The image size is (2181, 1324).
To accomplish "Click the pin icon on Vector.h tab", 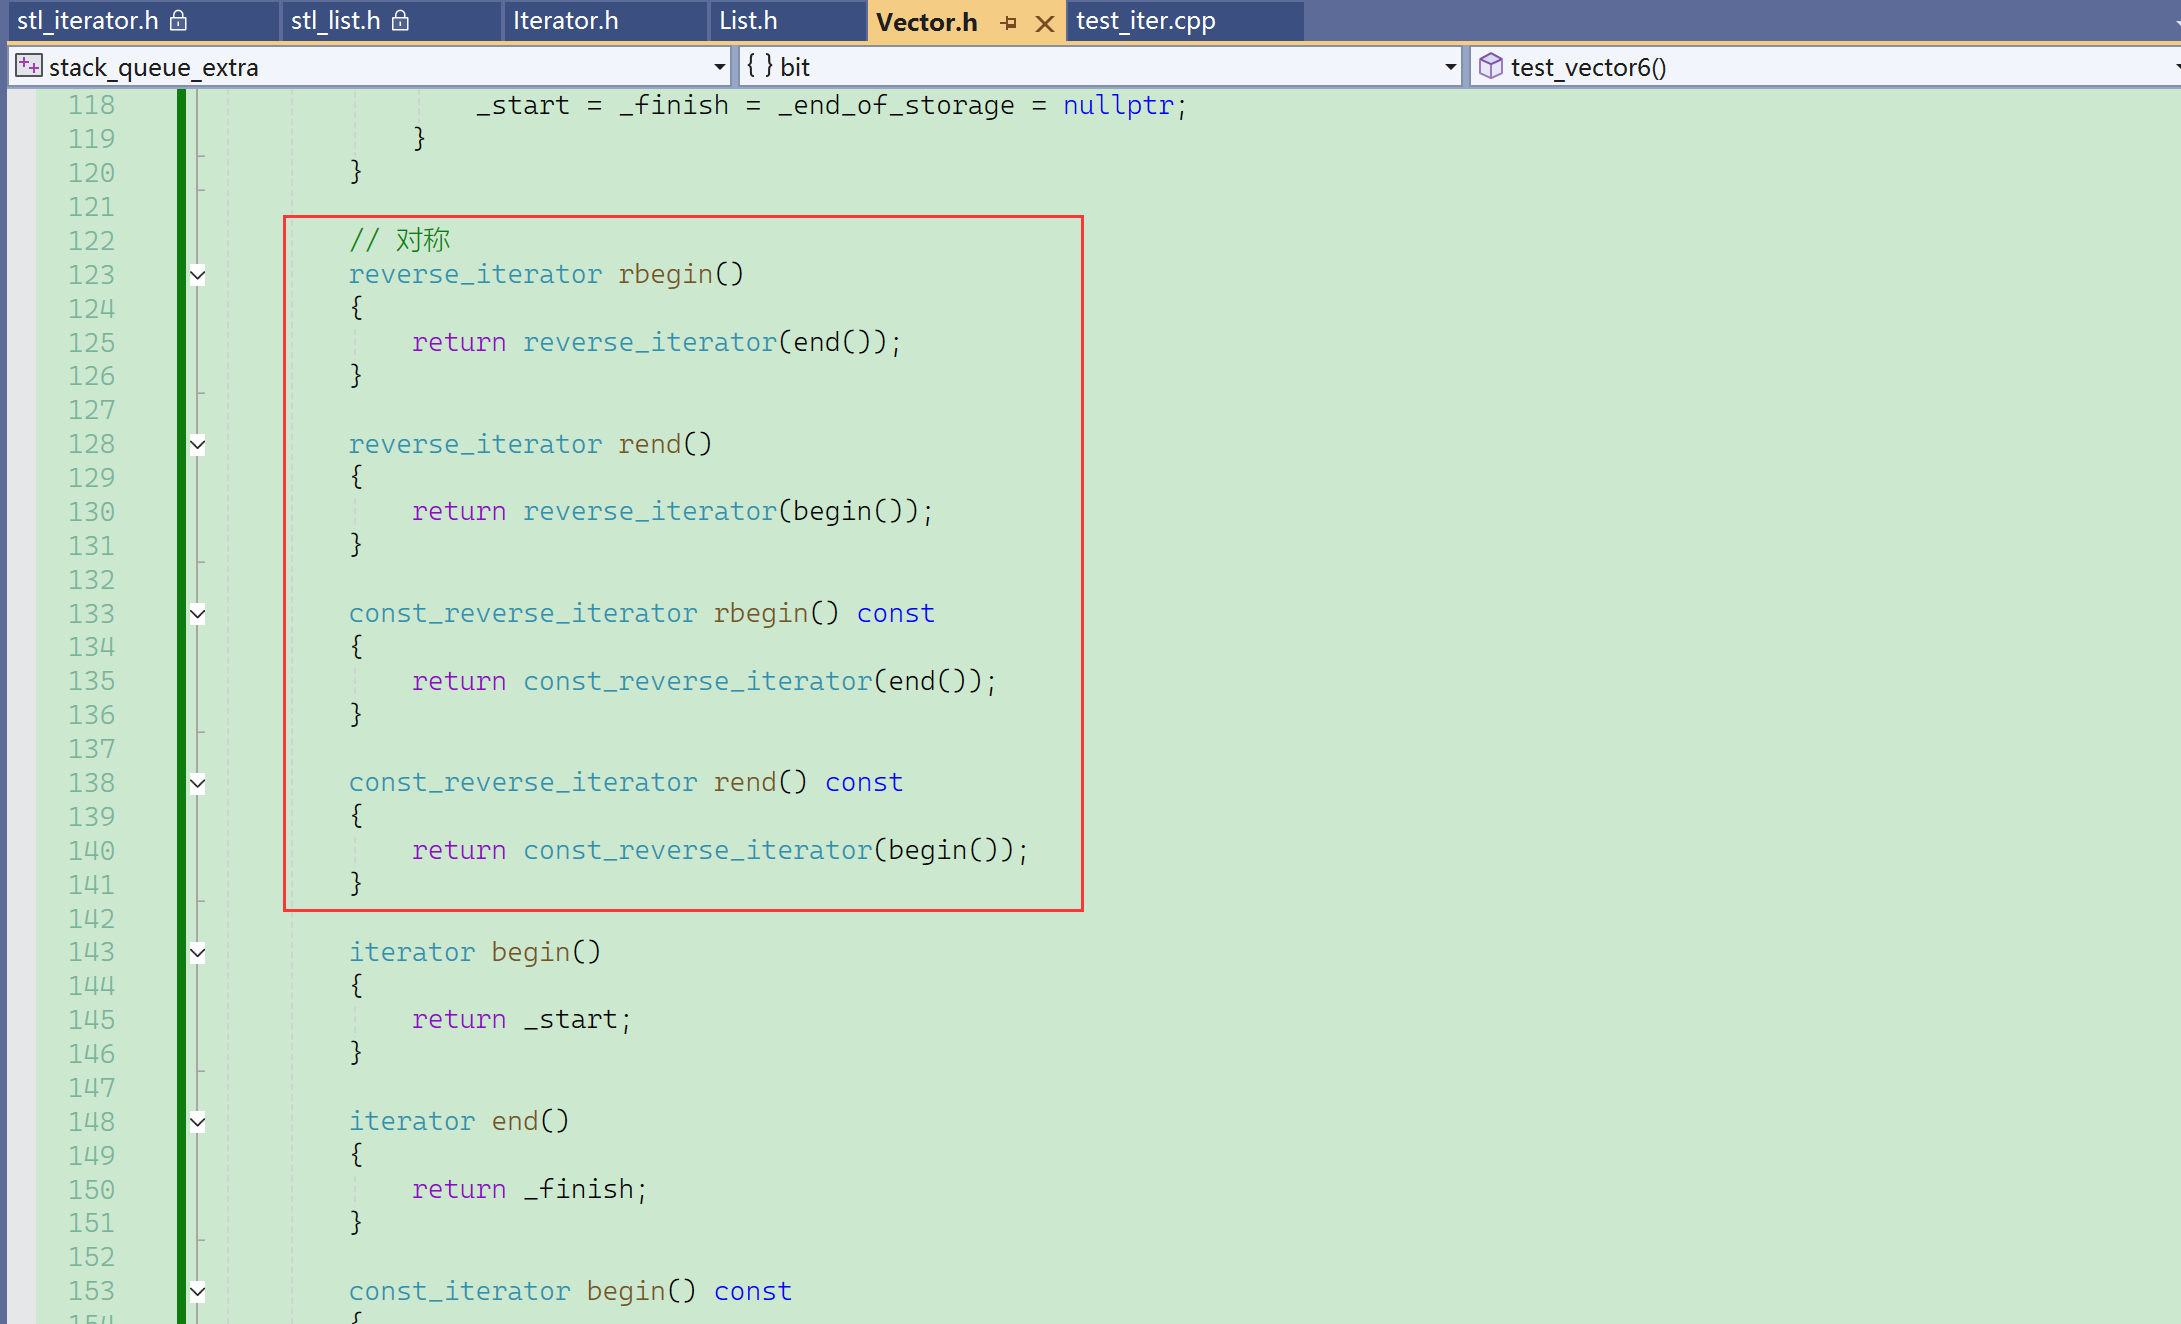I will tap(1008, 22).
